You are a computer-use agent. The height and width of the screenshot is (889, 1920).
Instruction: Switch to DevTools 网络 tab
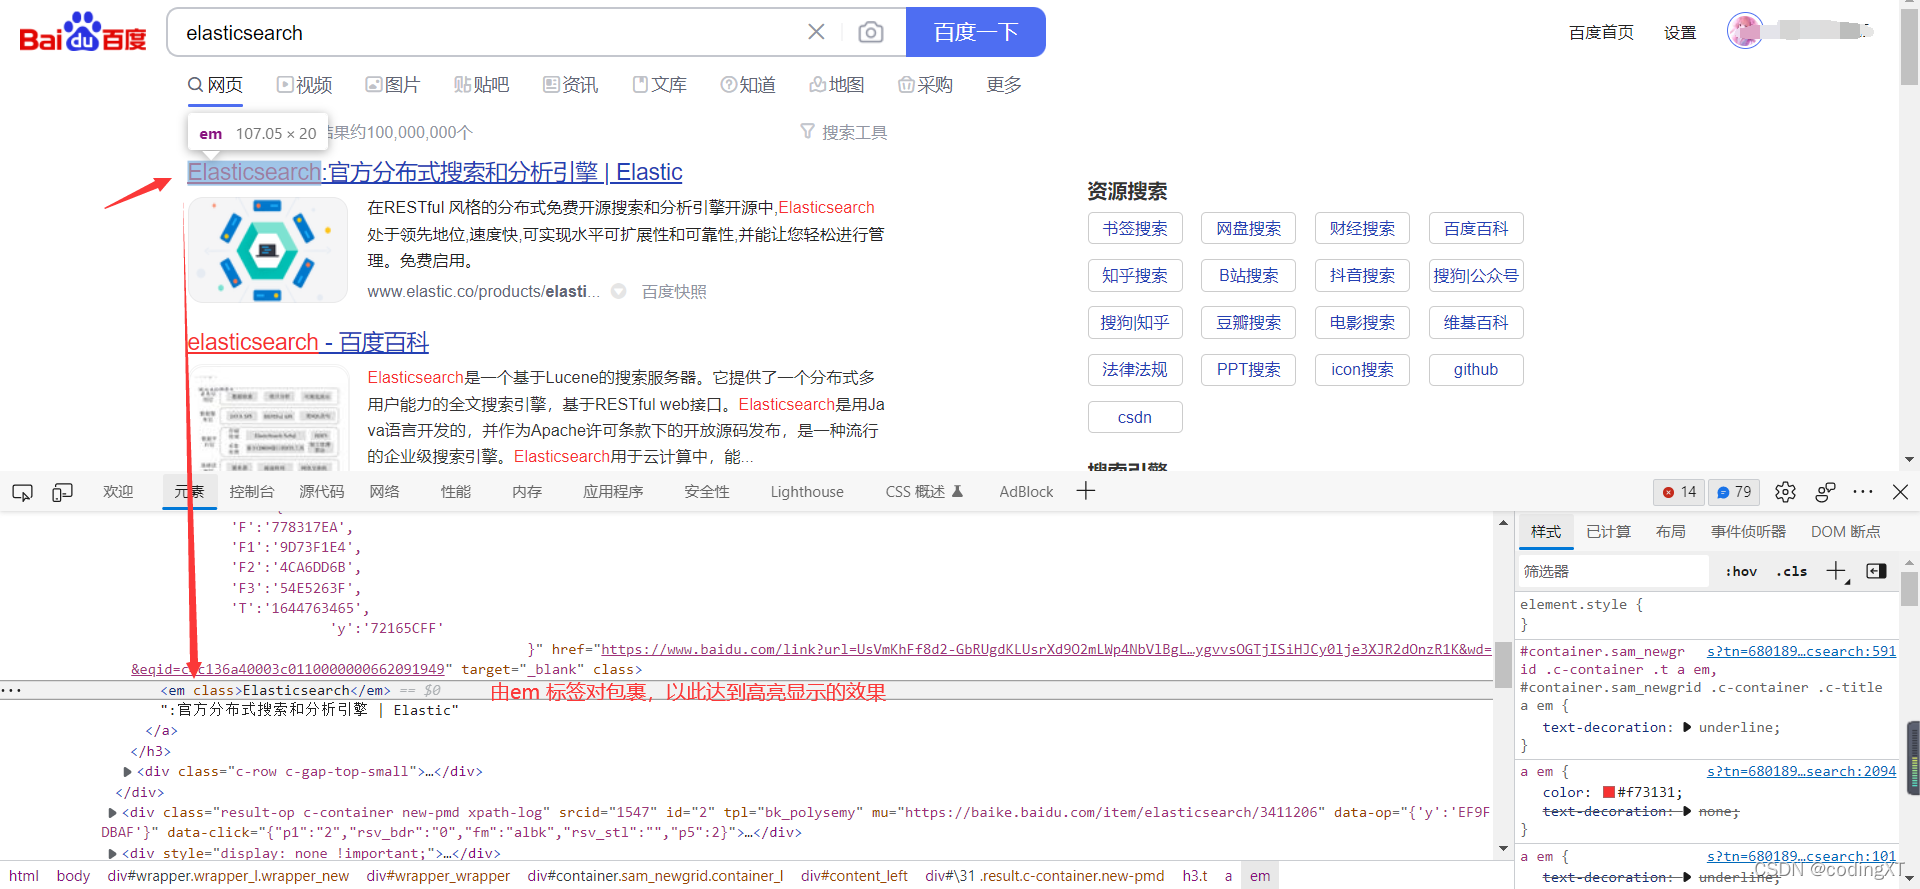[384, 492]
